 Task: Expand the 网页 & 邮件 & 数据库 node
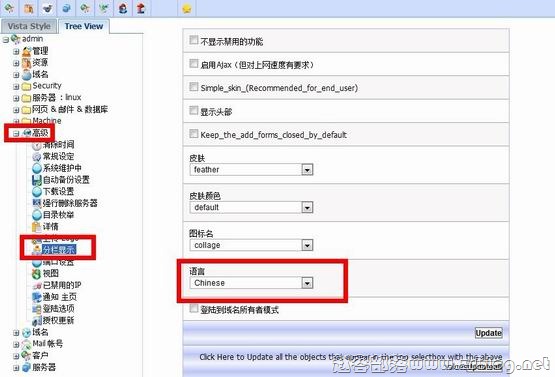(16, 110)
